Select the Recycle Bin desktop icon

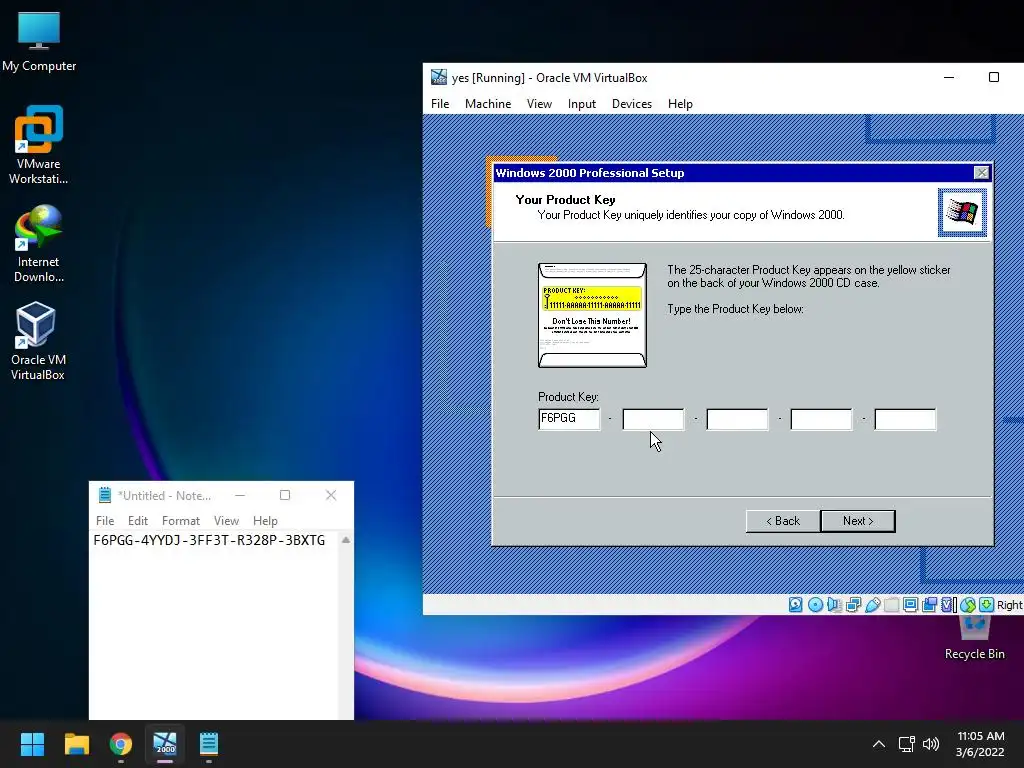tap(974, 637)
